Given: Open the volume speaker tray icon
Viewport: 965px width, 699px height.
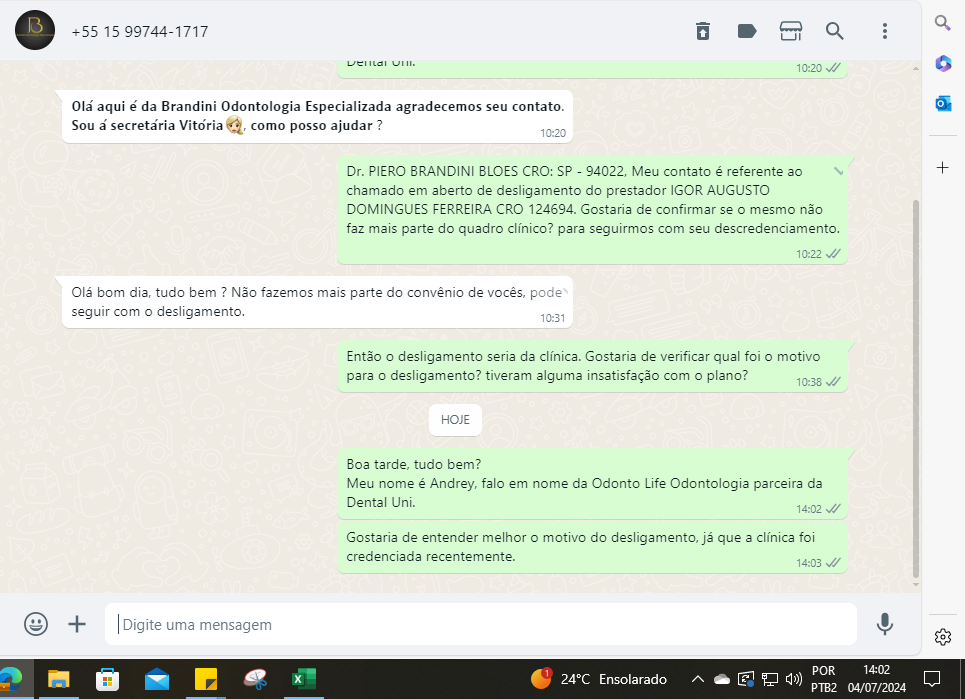Looking at the screenshot, I should tap(794, 679).
